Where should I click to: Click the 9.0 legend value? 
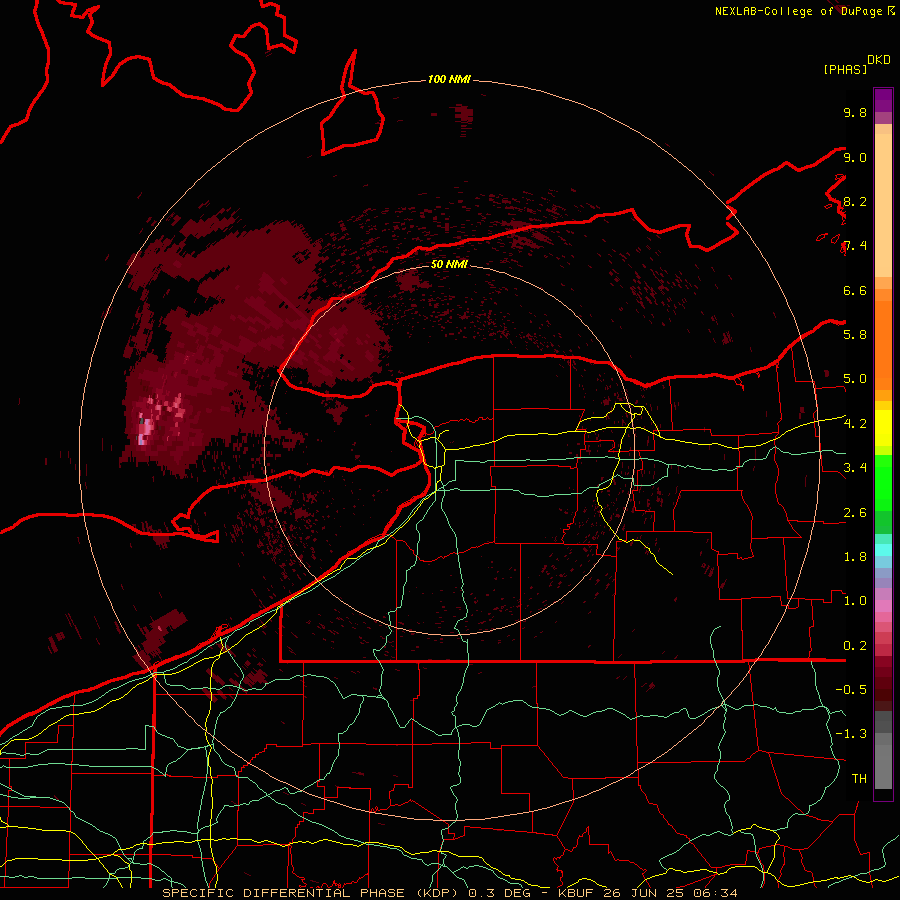[x=855, y=157]
